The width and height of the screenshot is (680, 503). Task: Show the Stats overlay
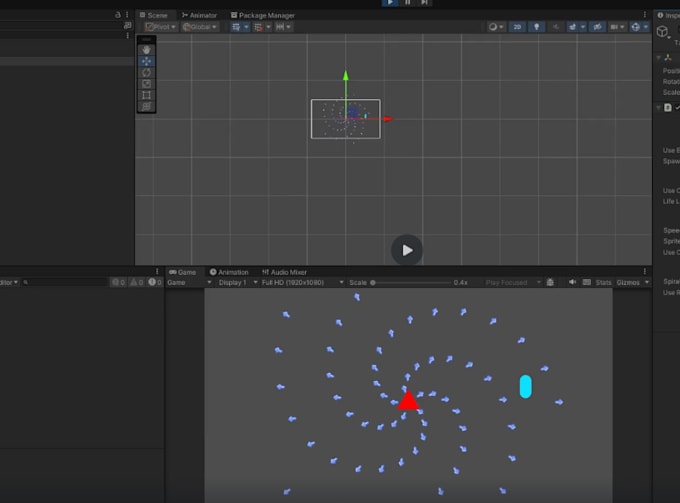pyautogui.click(x=603, y=282)
